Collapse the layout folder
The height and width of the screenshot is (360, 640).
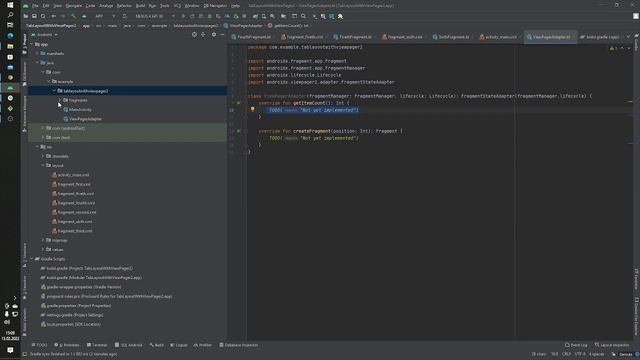coord(43,165)
